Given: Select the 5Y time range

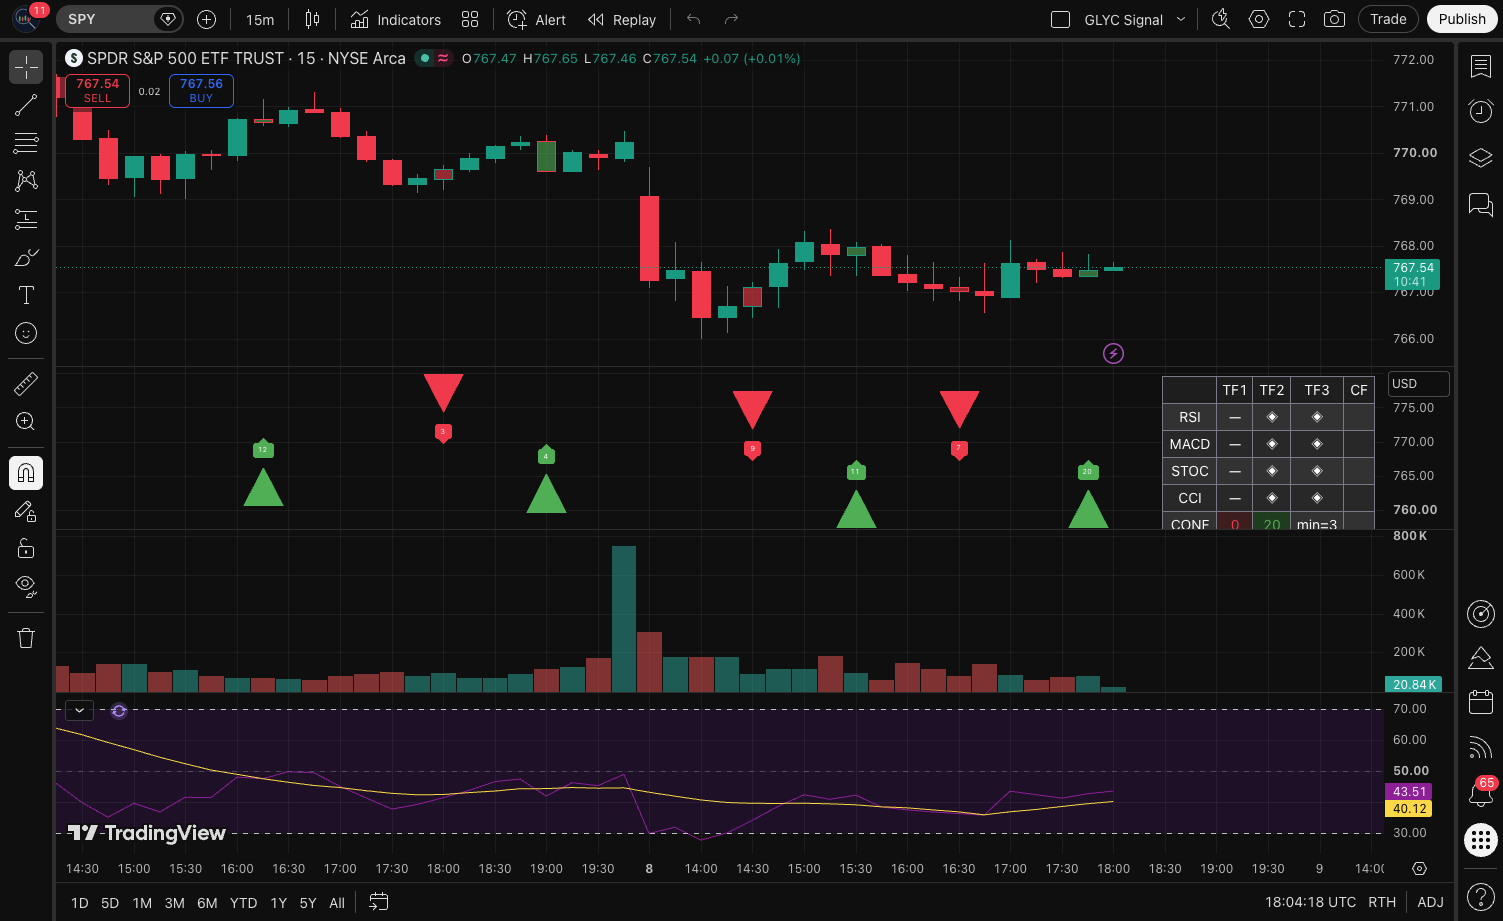Looking at the screenshot, I should 308,903.
